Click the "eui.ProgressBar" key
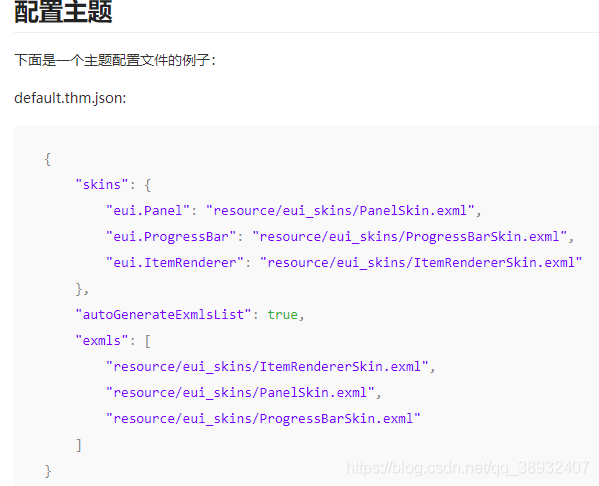 171,237
